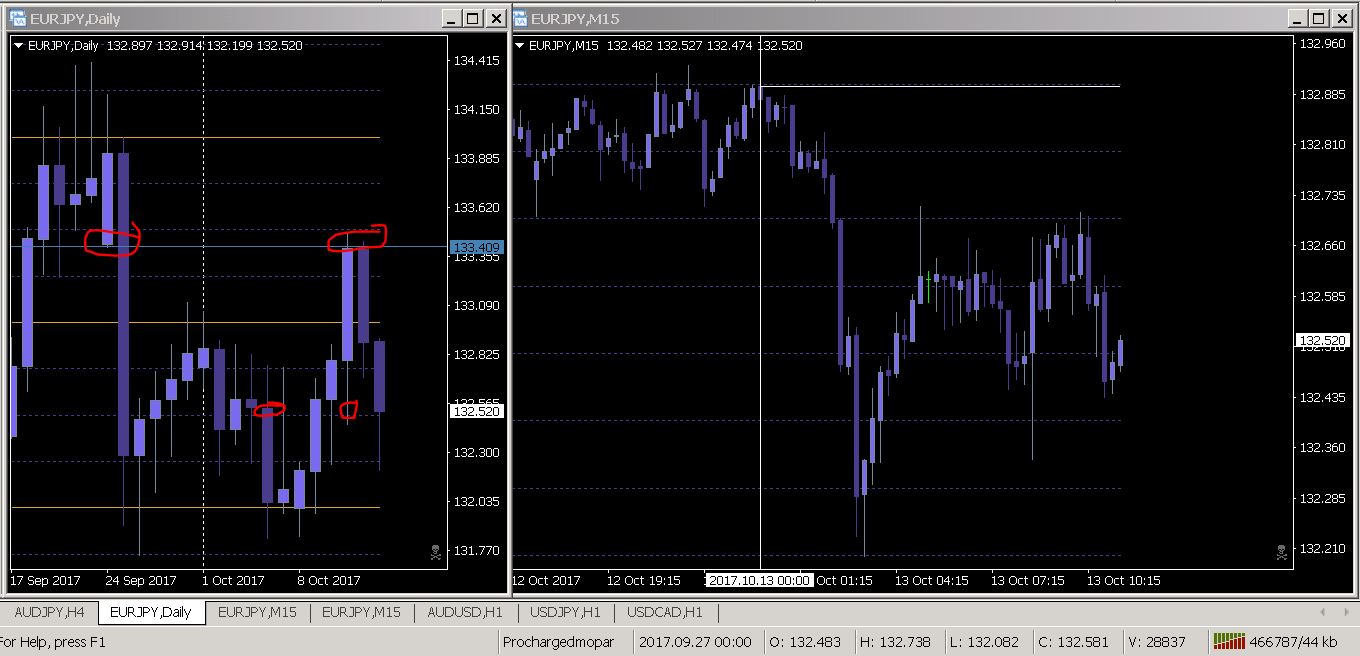Click the C: 132.581 close value
Image resolution: width=1360 pixels, height=656 pixels.
coord(1072,642)
